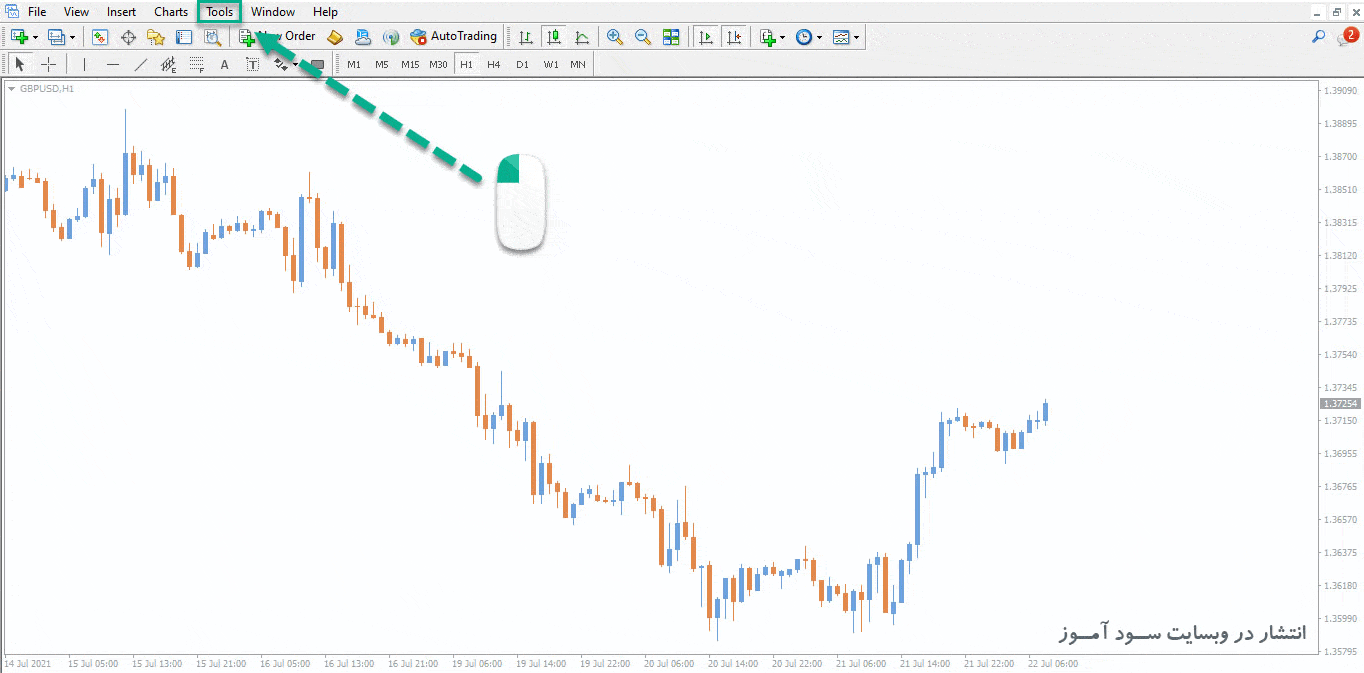Image resolution: width=1364 pixels, height=673 pixels.
Task: Open the Tools menu
Action: click(219, 12)
